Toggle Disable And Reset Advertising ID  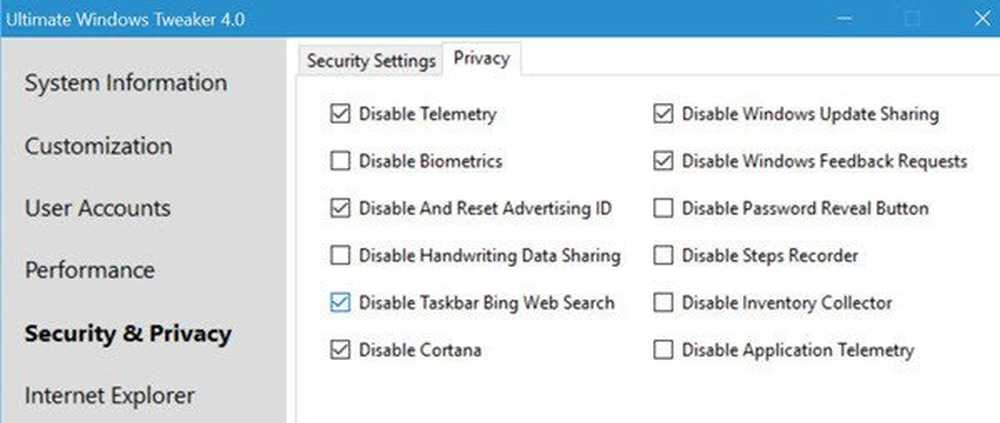(340, 209)
